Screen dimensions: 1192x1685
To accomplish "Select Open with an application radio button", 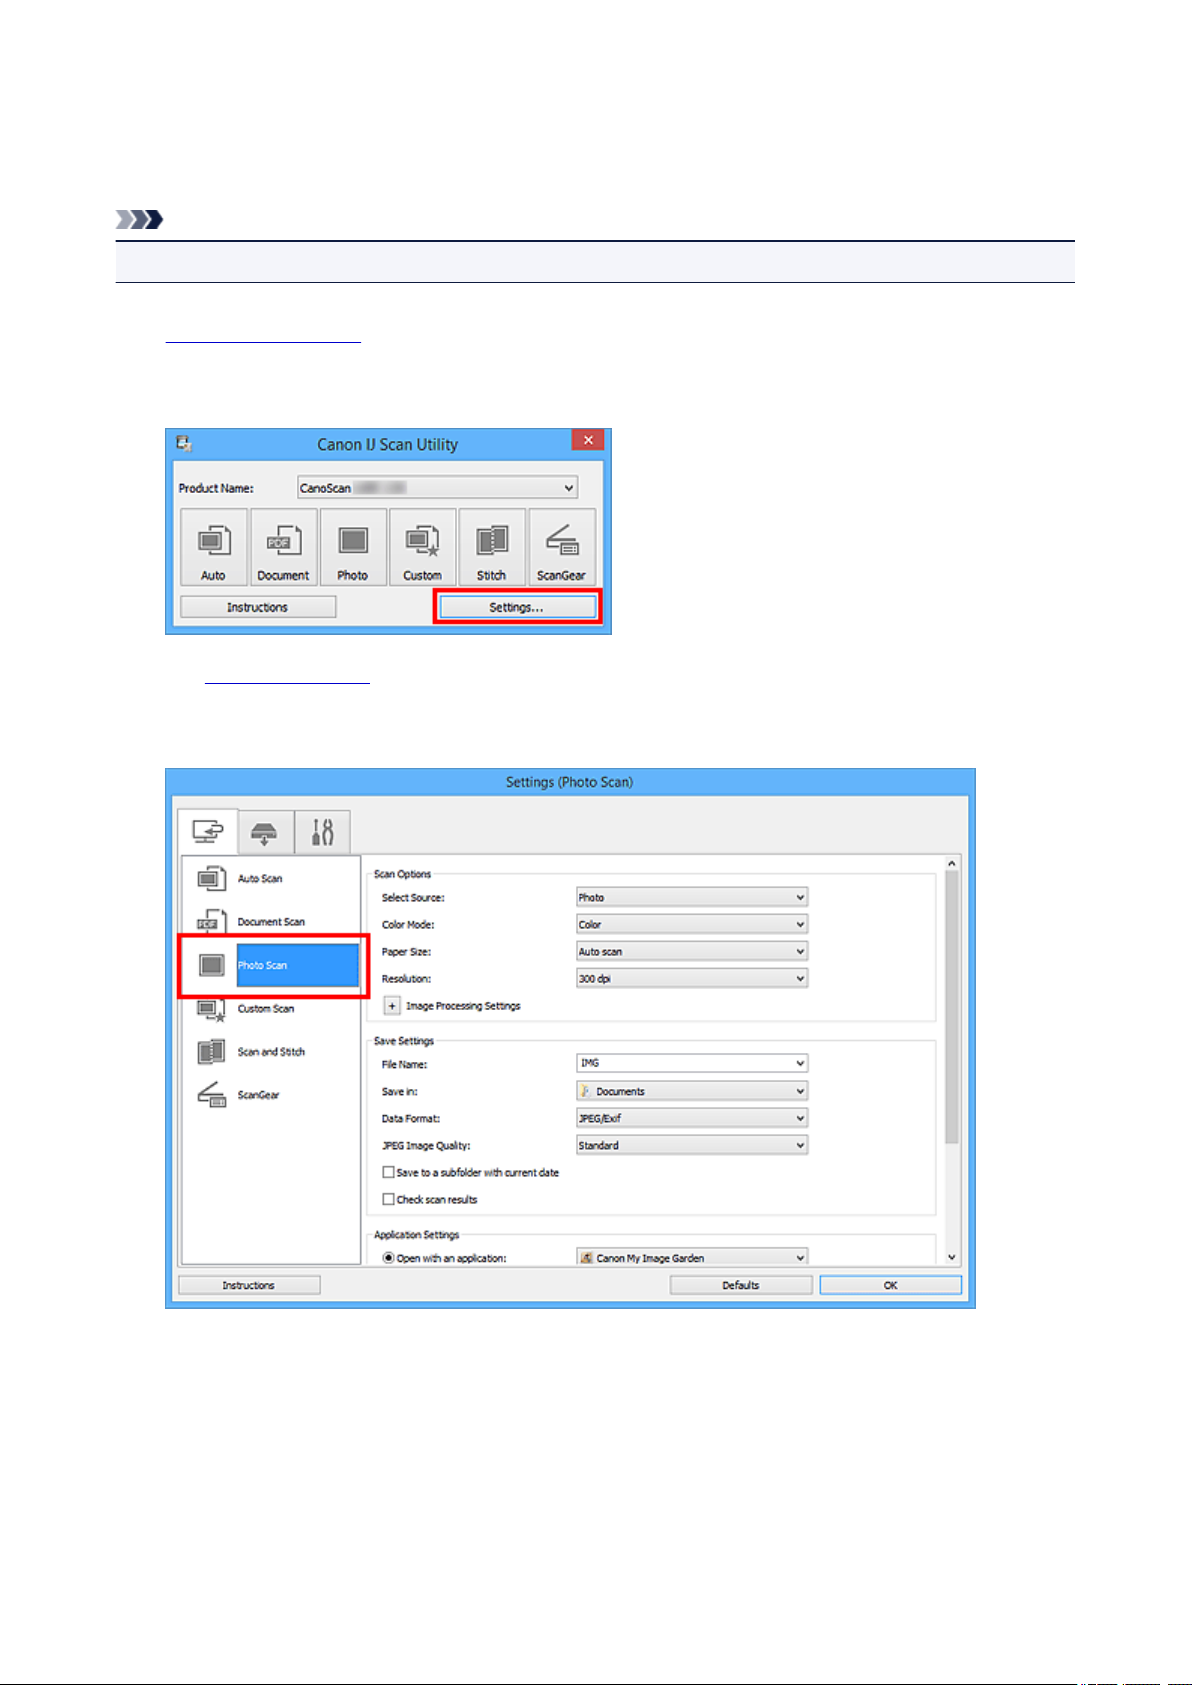I will pyautogui.click(x=389, y=1258).
